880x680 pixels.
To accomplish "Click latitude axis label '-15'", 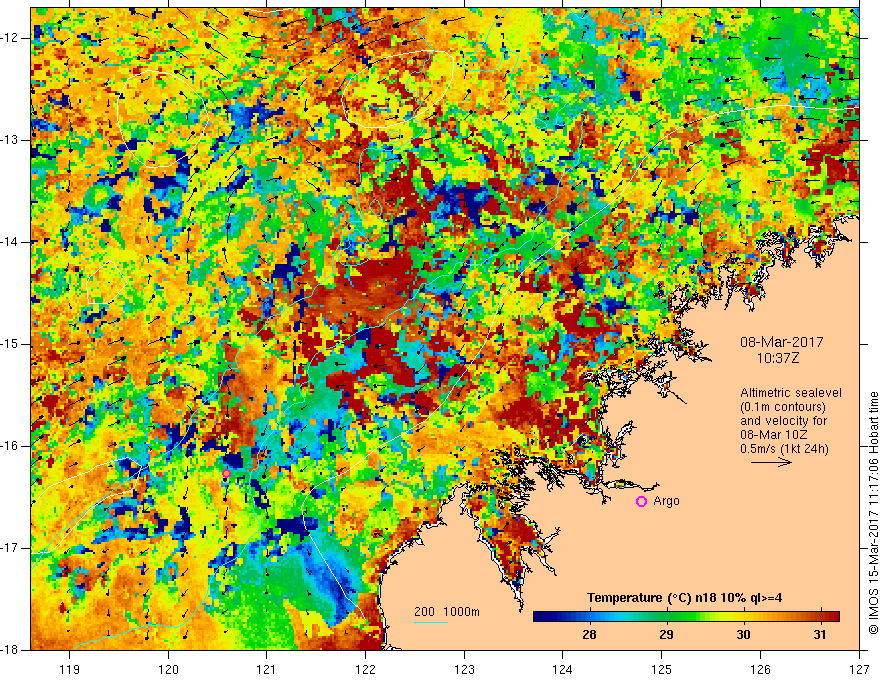I will click(x=11, y=344).
